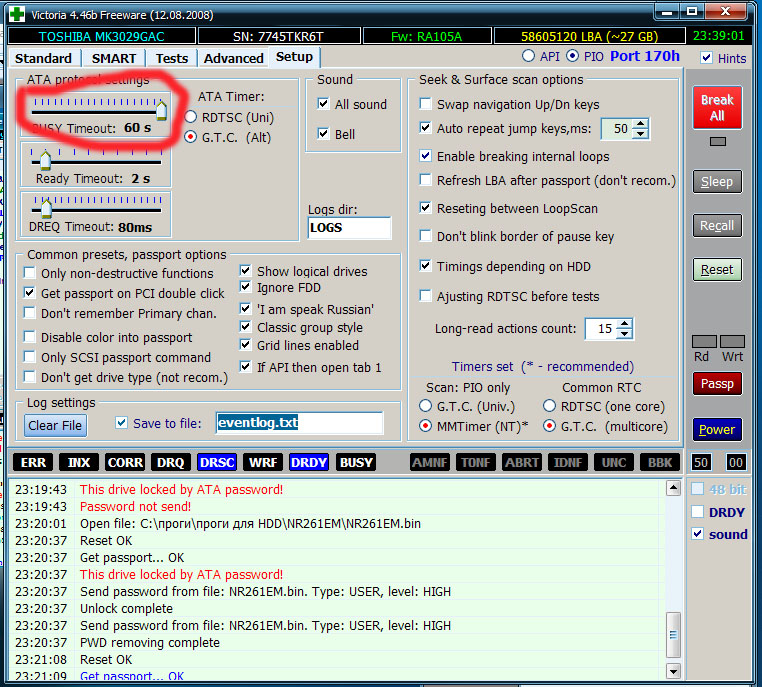This screenshot has width=762, height=687.
Task: Toggle the Bell sound checkbox
Action: pyautogui.click(x=323, y=133)
